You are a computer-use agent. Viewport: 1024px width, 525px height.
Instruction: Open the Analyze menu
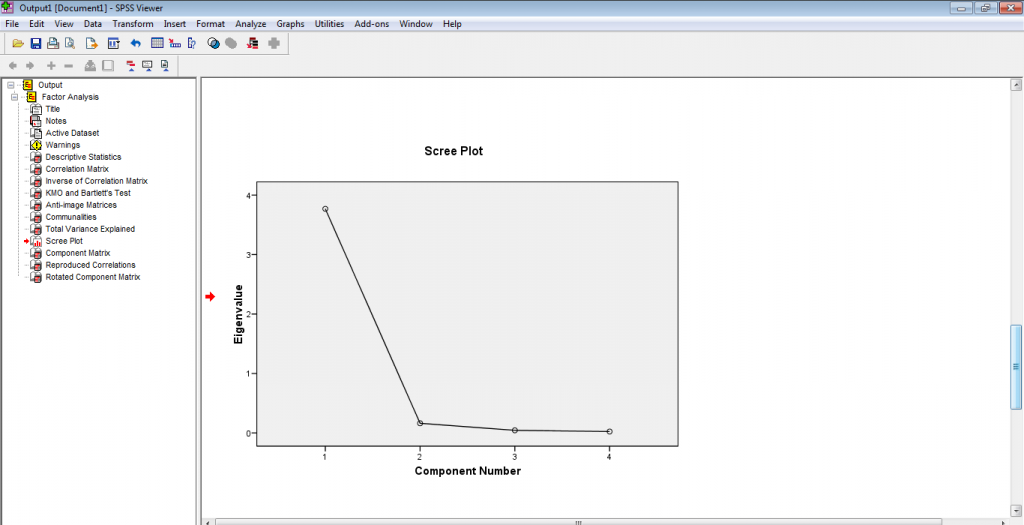click(250, 23)
